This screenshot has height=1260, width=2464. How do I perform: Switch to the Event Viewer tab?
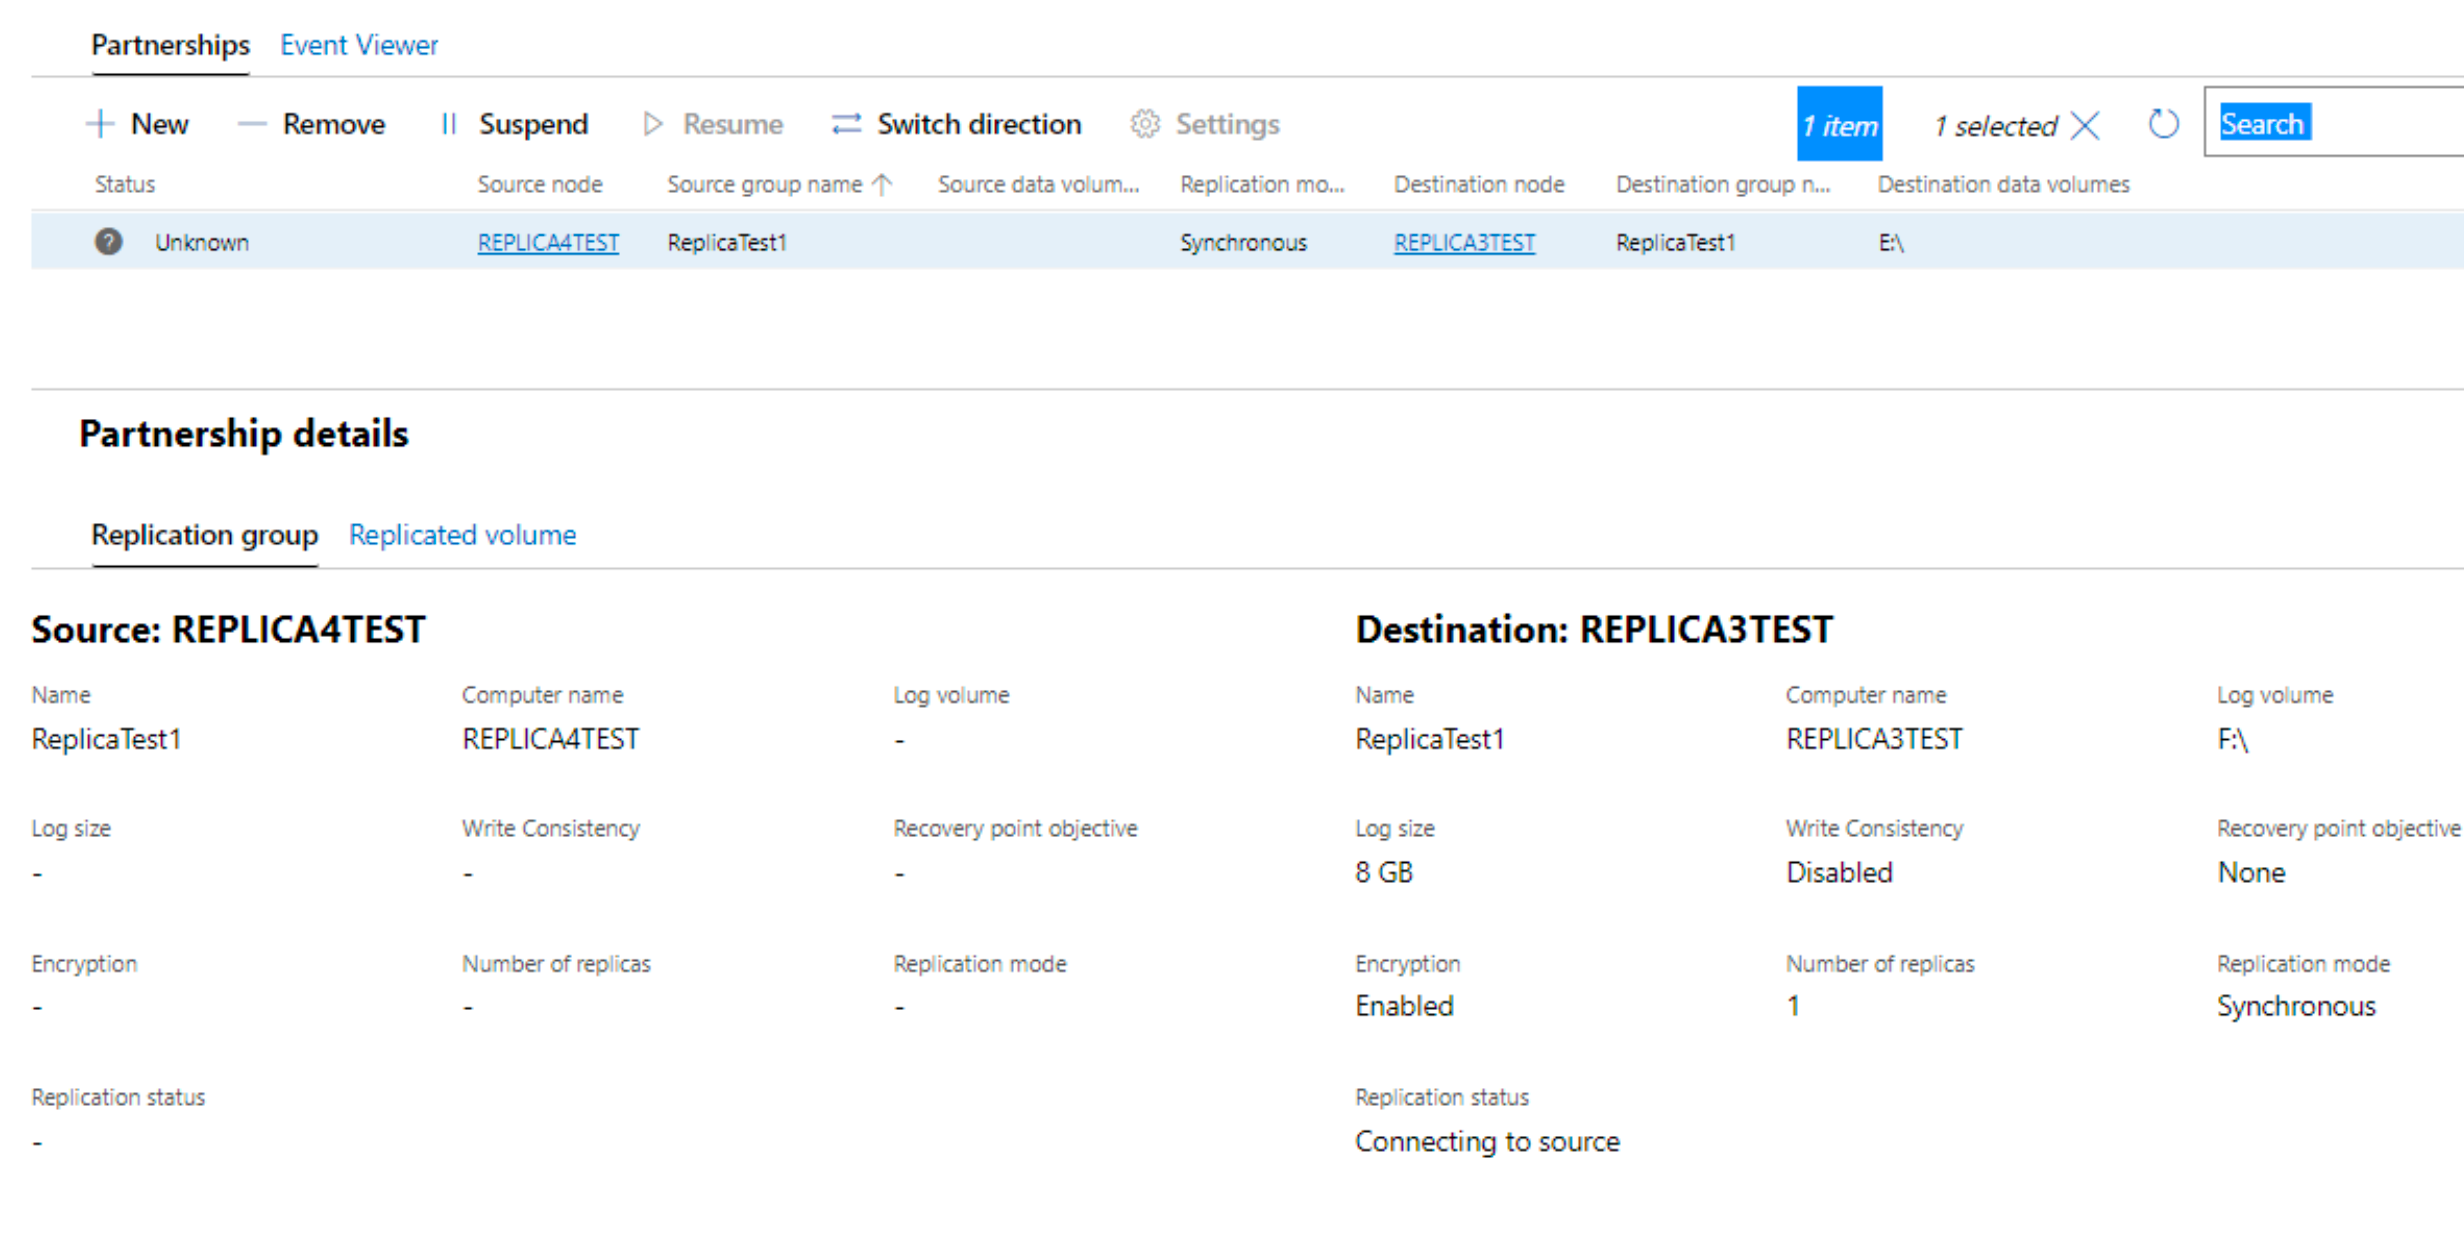pyautogui.click(x=359, y=45)
